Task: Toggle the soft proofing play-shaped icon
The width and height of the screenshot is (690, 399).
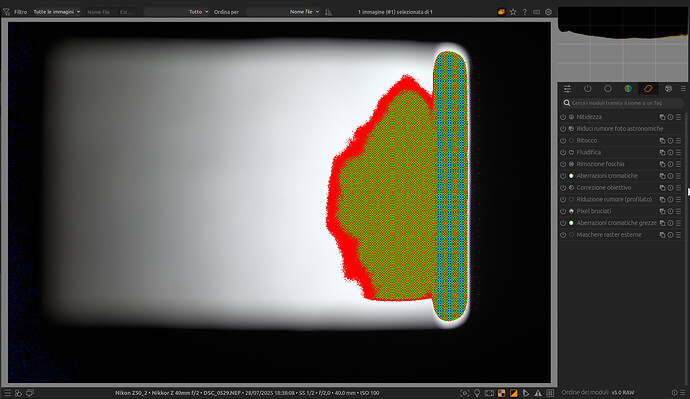Action: [x=526, y=393]
